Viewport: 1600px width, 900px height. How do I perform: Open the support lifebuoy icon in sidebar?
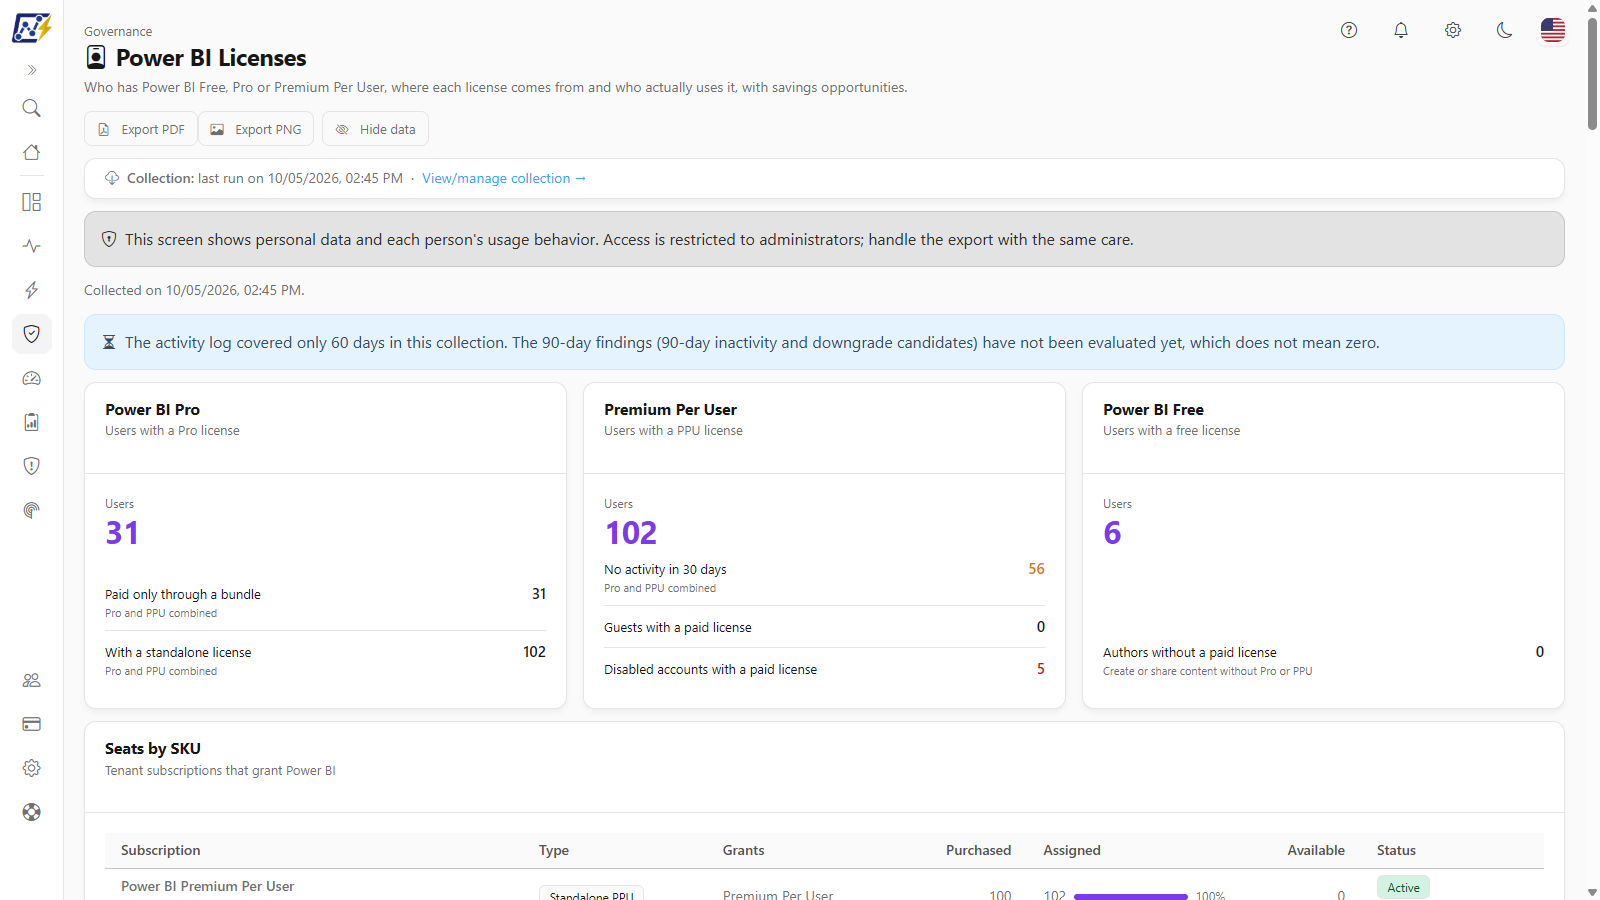pyautogui.click(x=32, y=812)
